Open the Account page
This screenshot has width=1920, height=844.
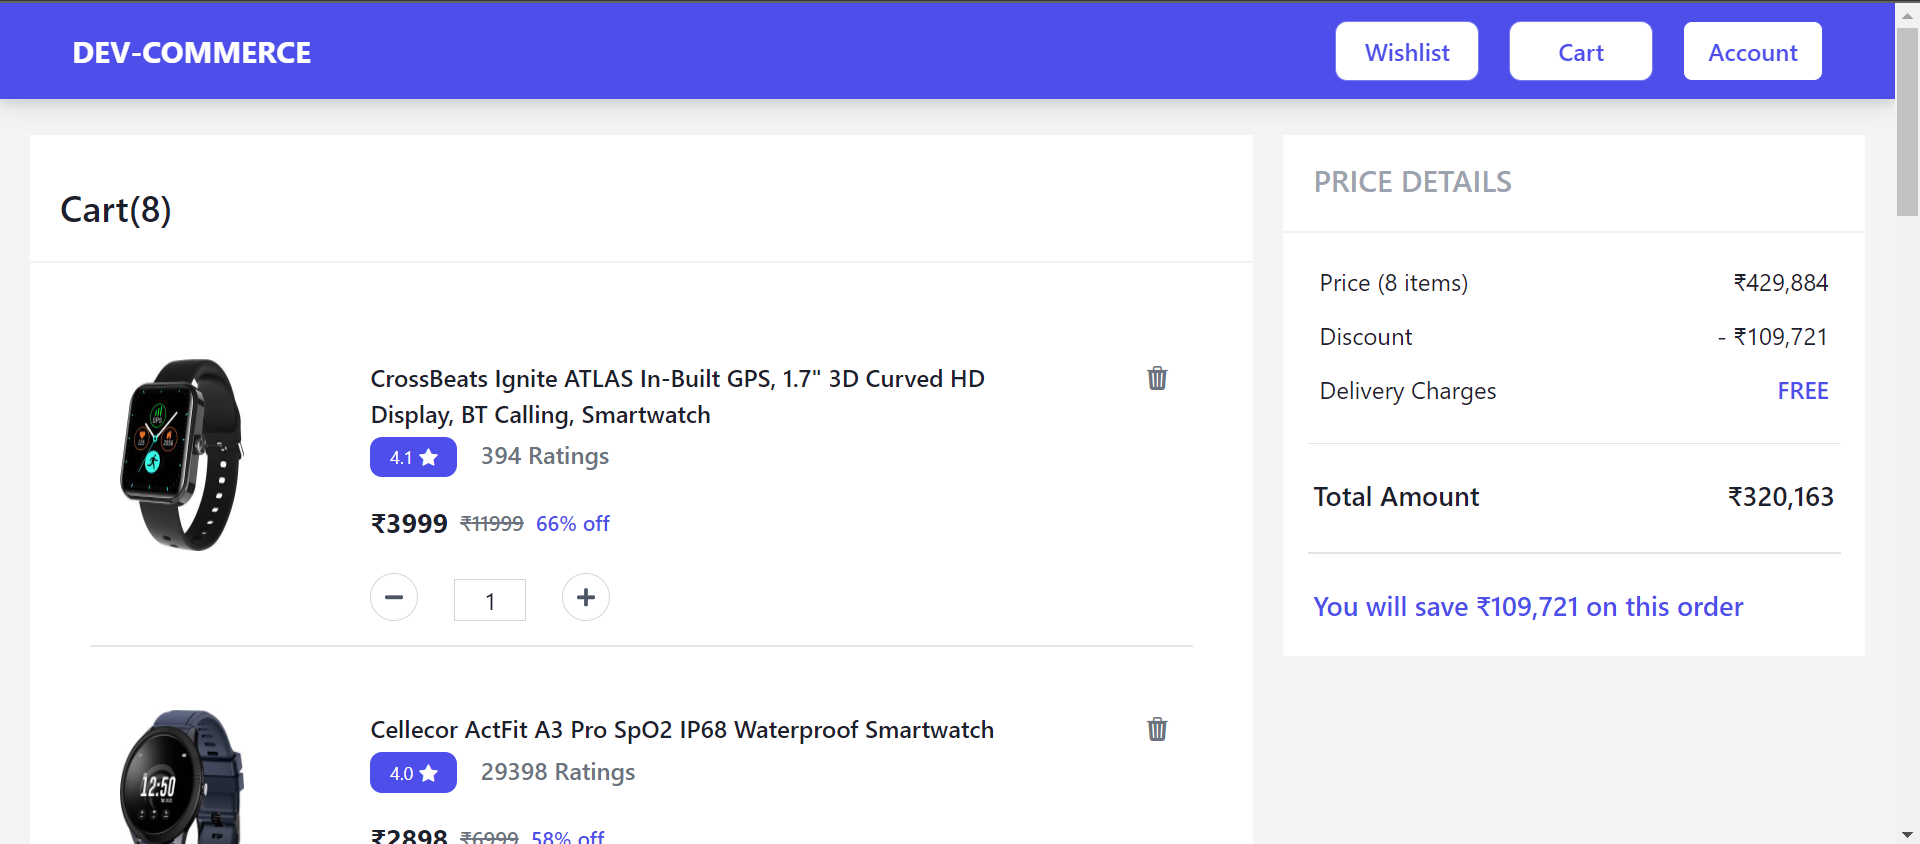tap(1753, 51)
